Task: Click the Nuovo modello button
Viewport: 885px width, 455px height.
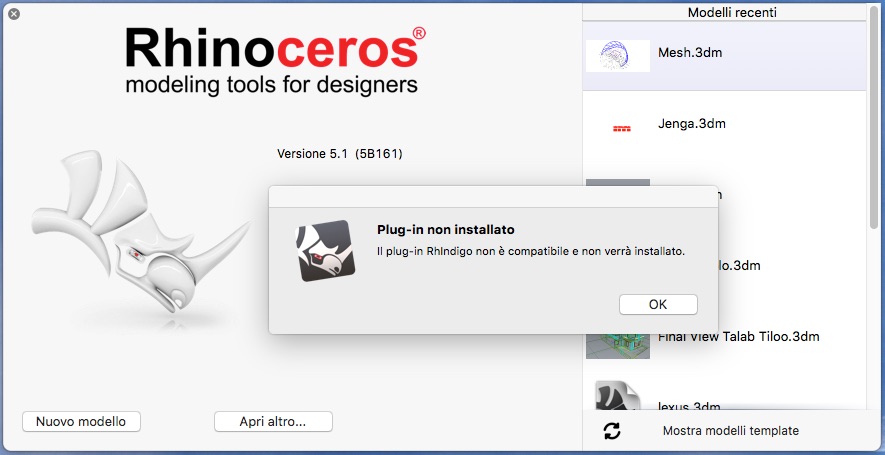Action: tap(81, 421)
